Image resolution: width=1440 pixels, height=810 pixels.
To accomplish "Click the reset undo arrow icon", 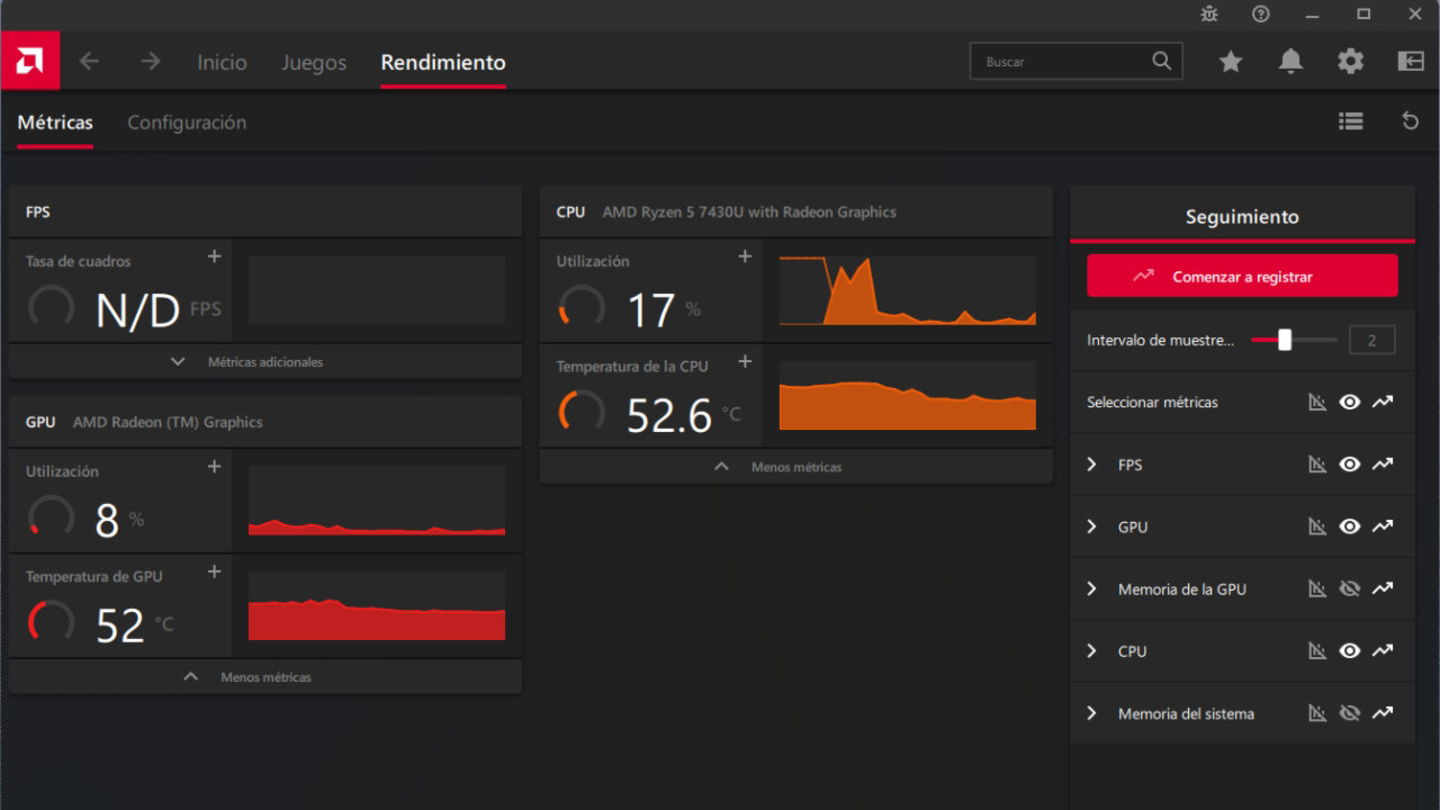I will tap(1410, 121).
